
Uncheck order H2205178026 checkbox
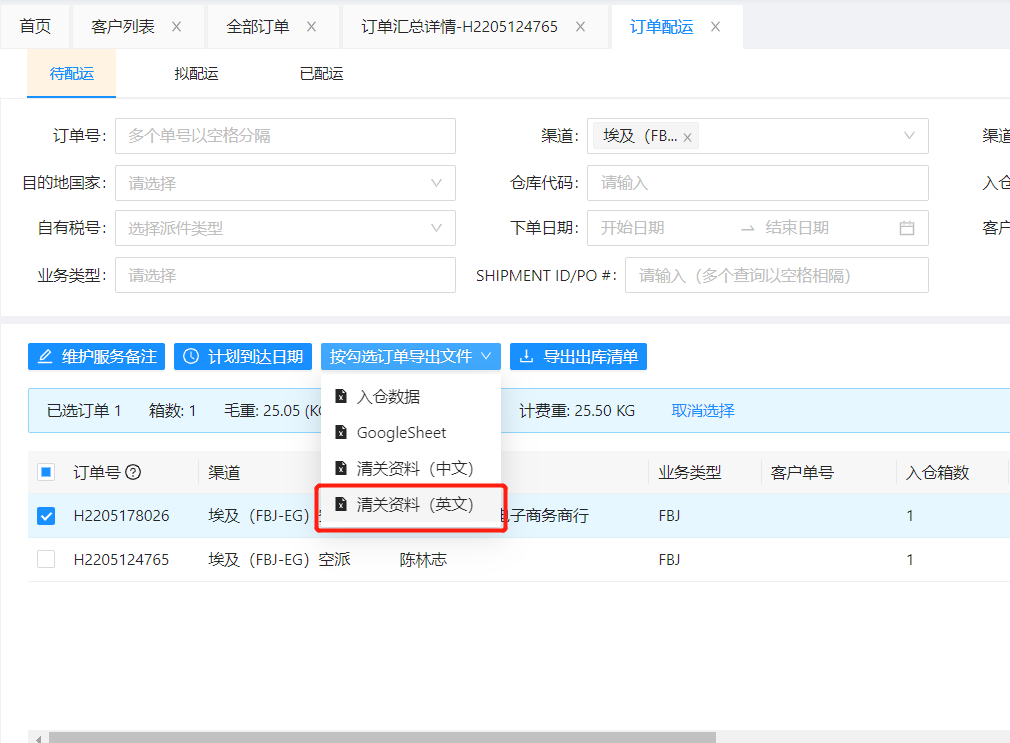(46, 516)
